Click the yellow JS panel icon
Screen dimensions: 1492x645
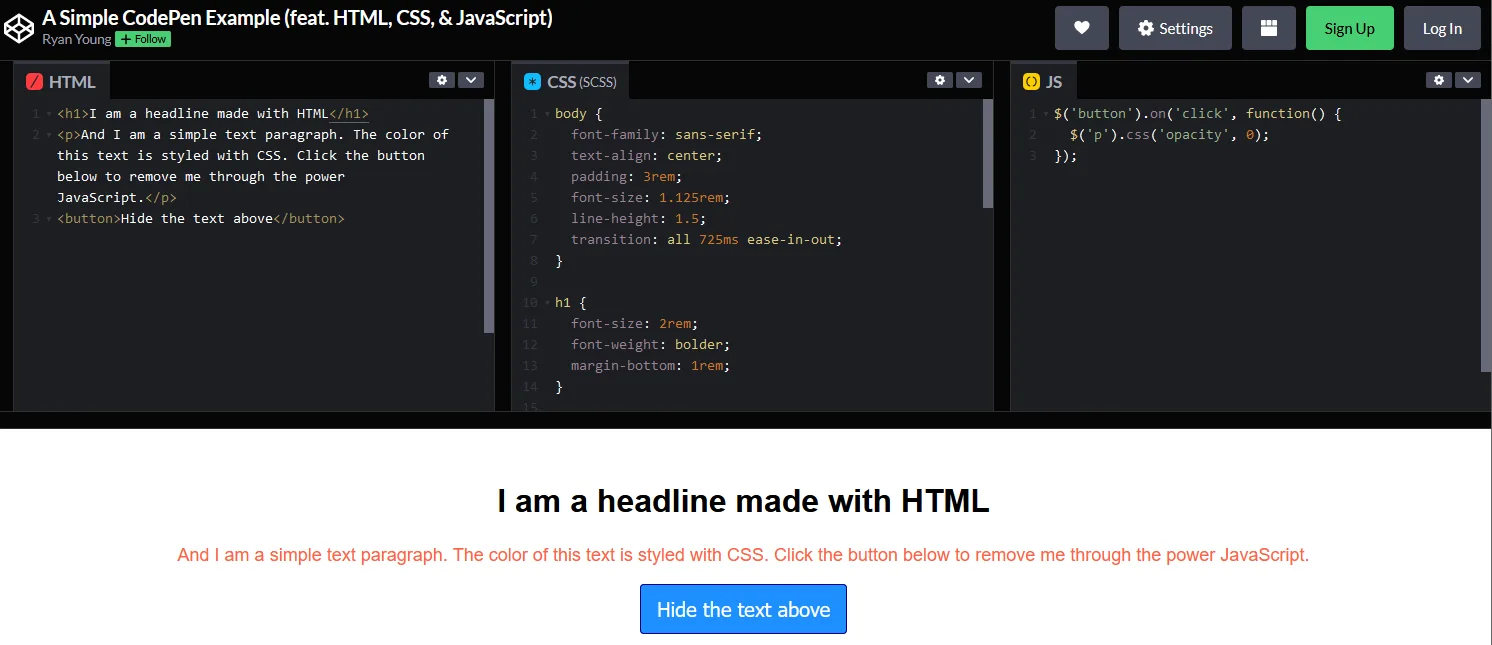(x=1031, y=82)
